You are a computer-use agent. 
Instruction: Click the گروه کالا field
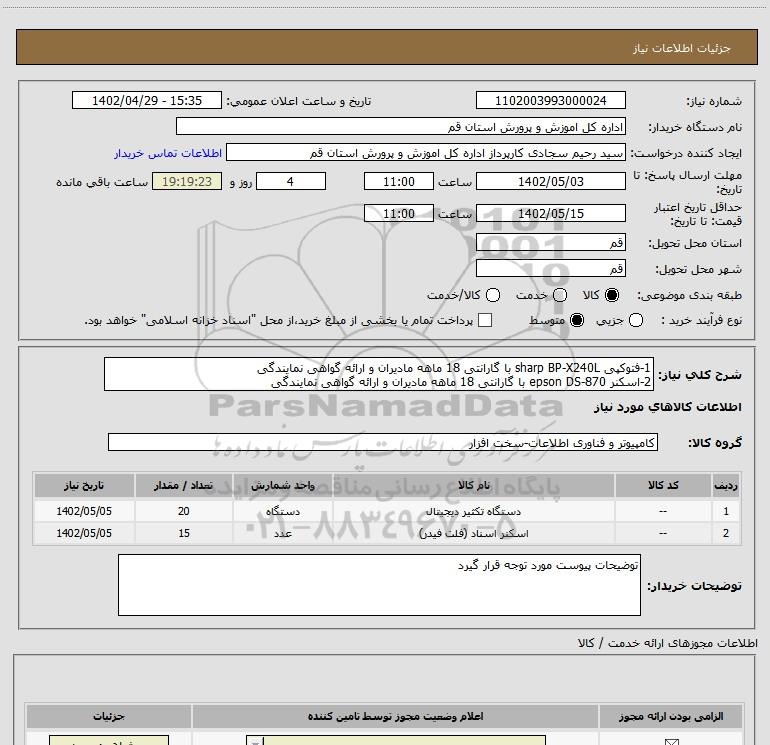point(383,442)
